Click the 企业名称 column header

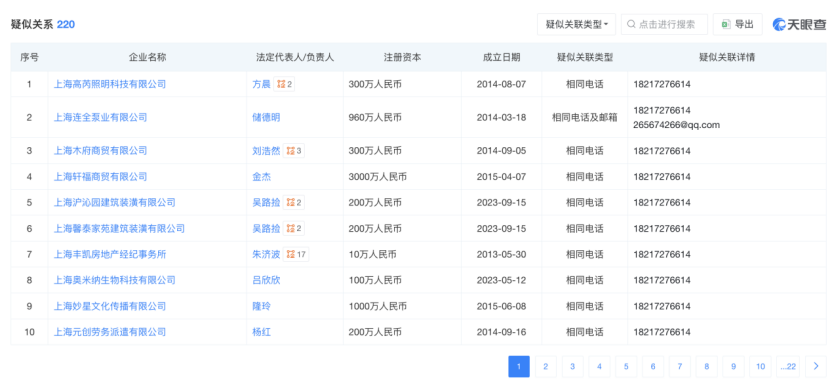pyautogui.click(x=148, y=57)
